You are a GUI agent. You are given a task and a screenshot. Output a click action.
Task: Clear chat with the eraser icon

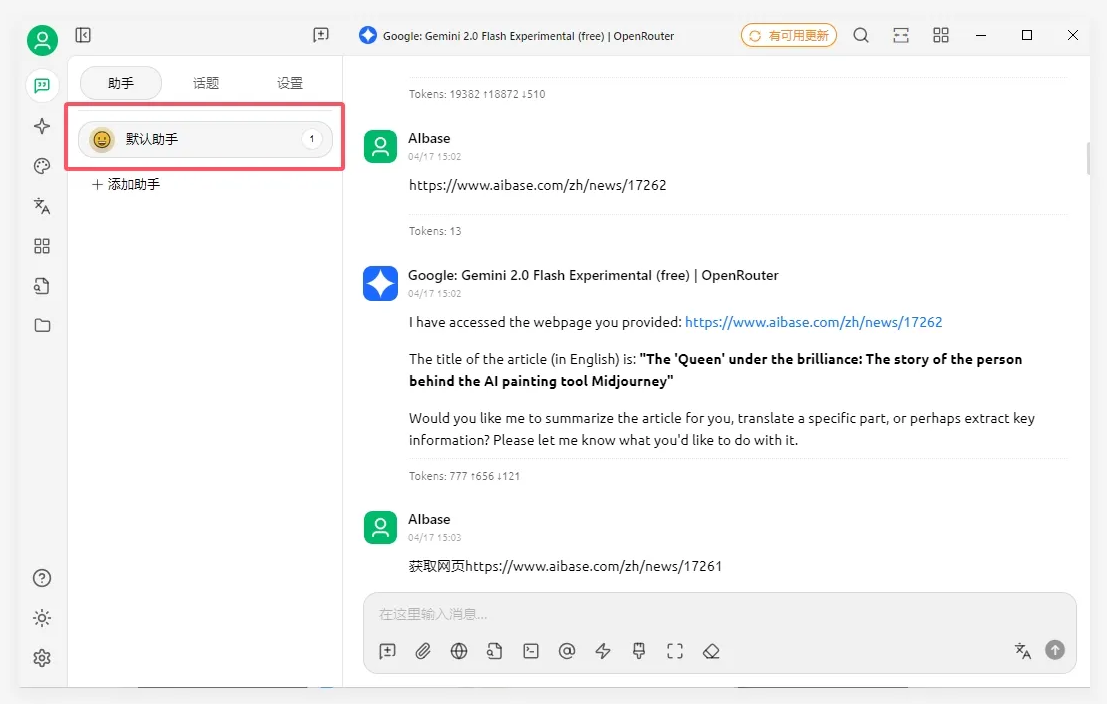click(711, 651)
